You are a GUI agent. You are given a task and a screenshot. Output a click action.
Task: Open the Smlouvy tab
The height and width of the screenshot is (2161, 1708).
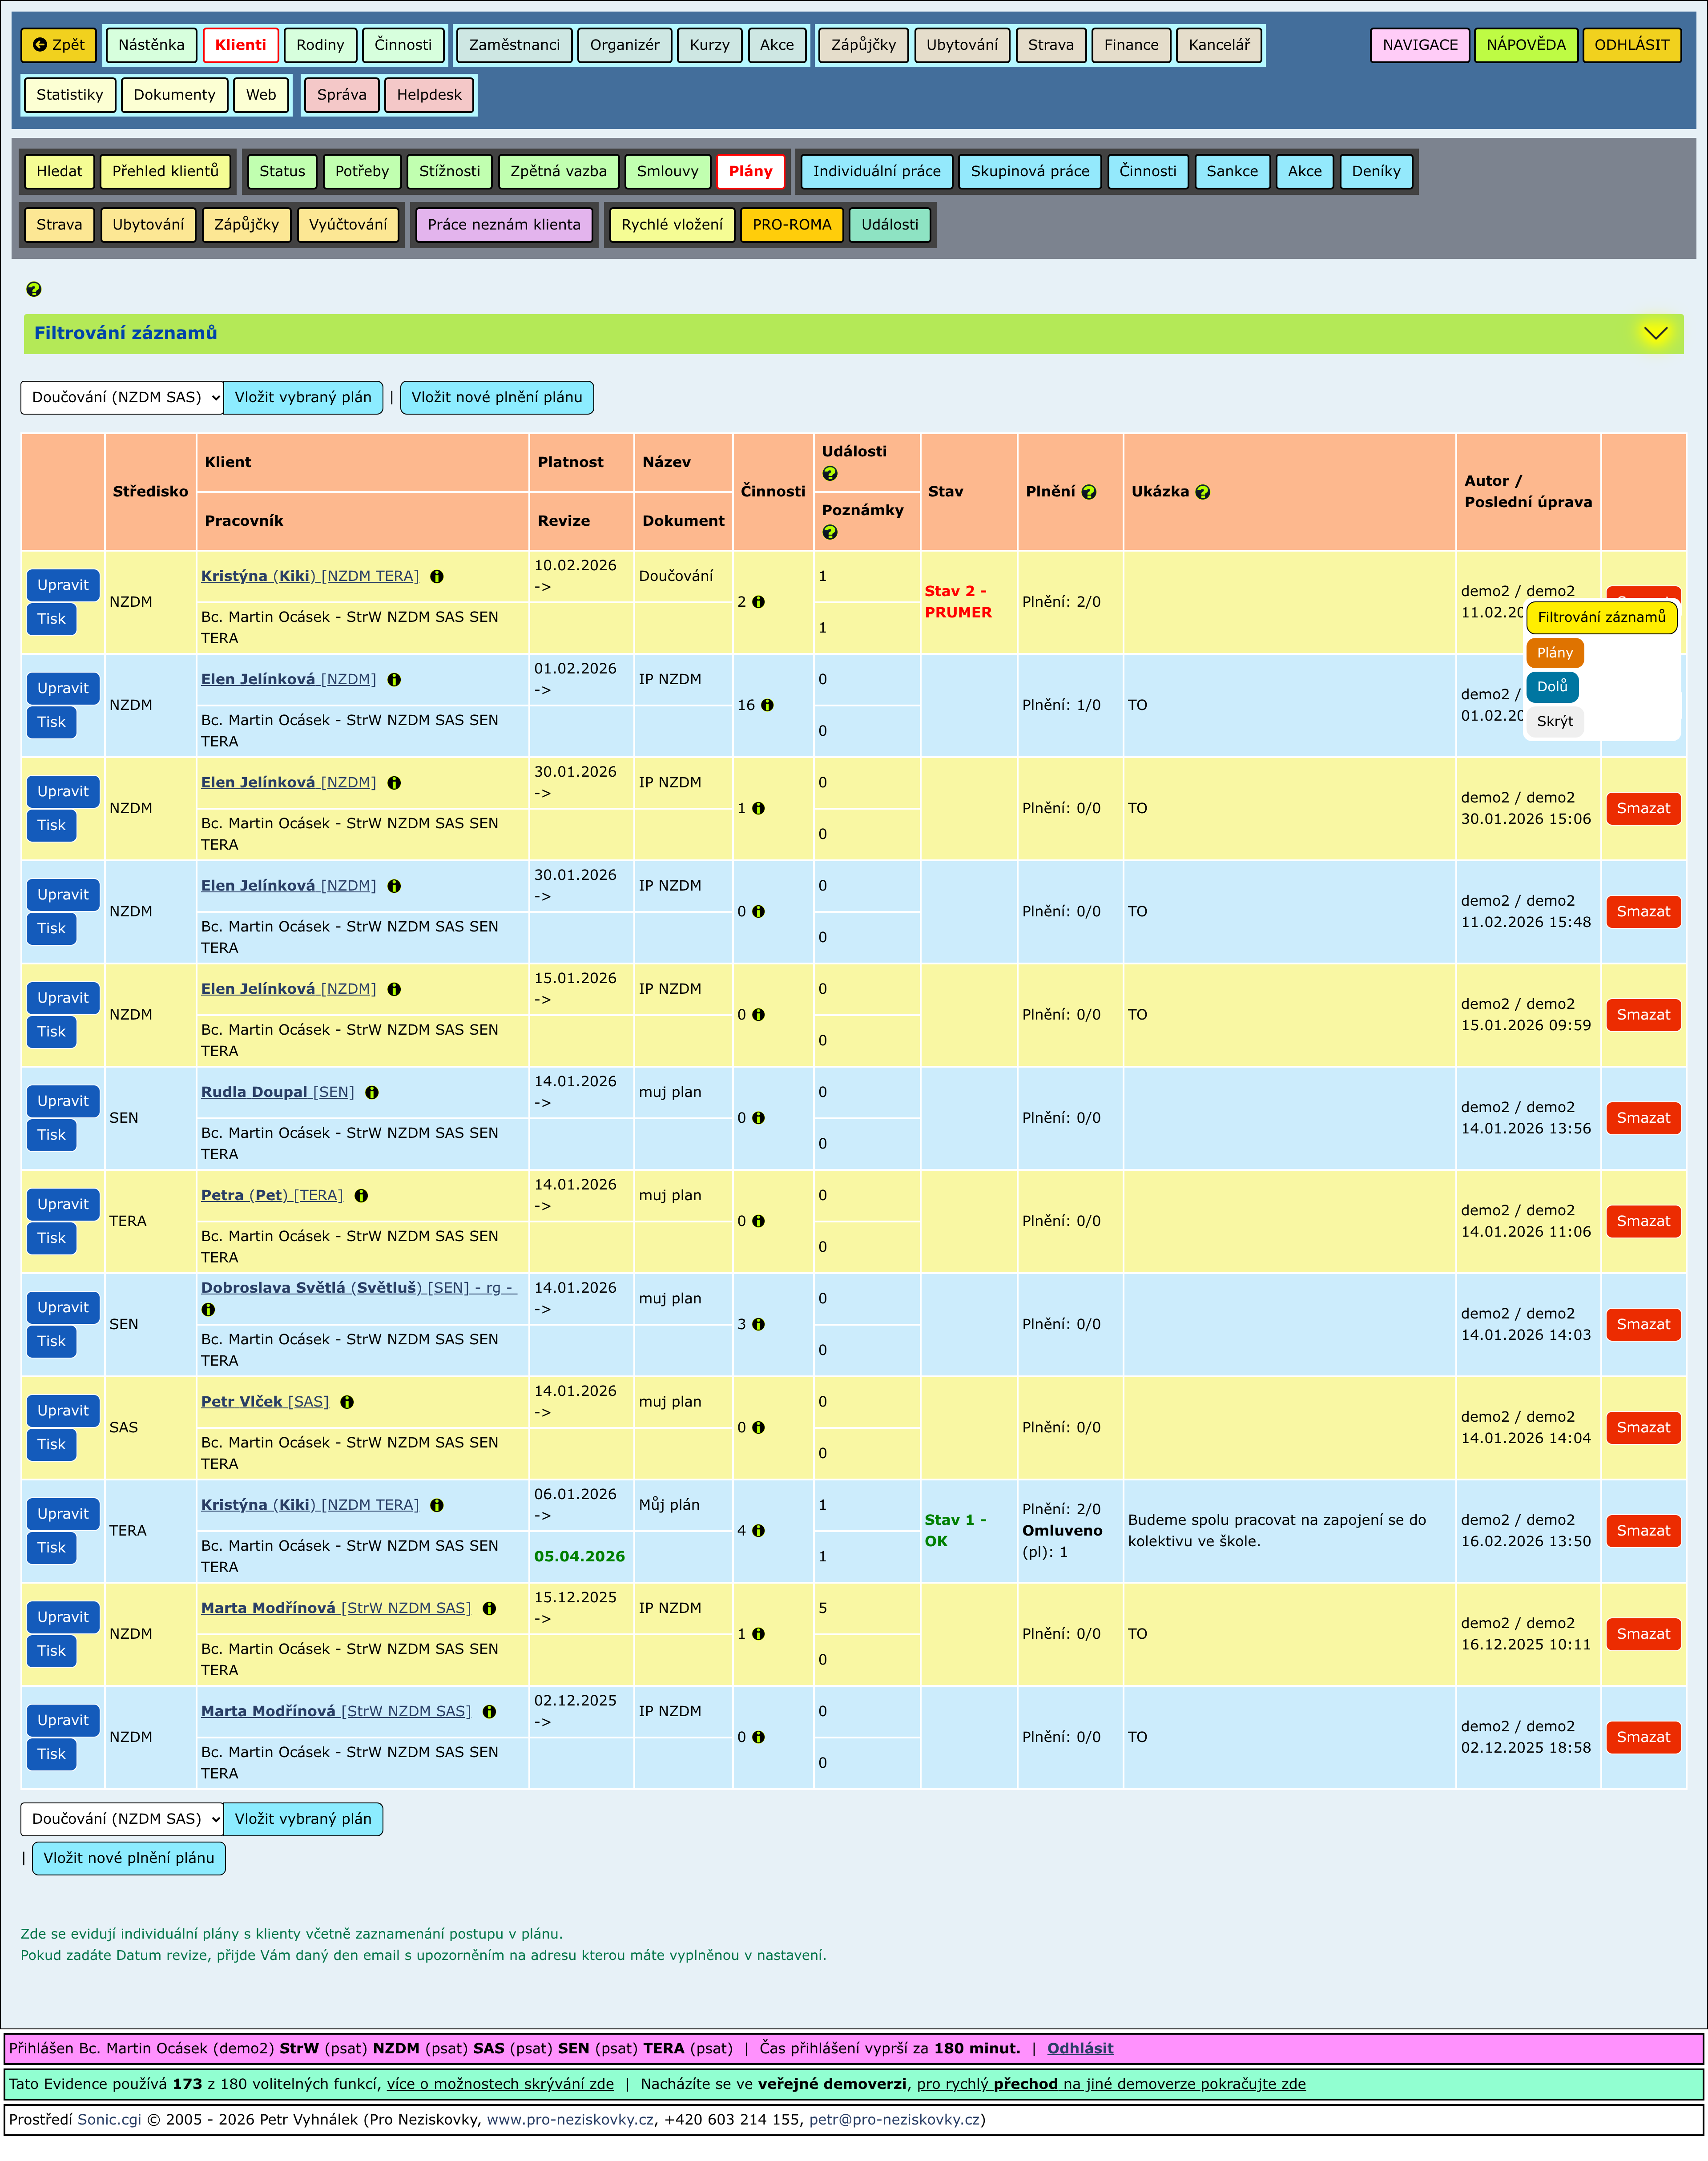[x=667, y=171]
